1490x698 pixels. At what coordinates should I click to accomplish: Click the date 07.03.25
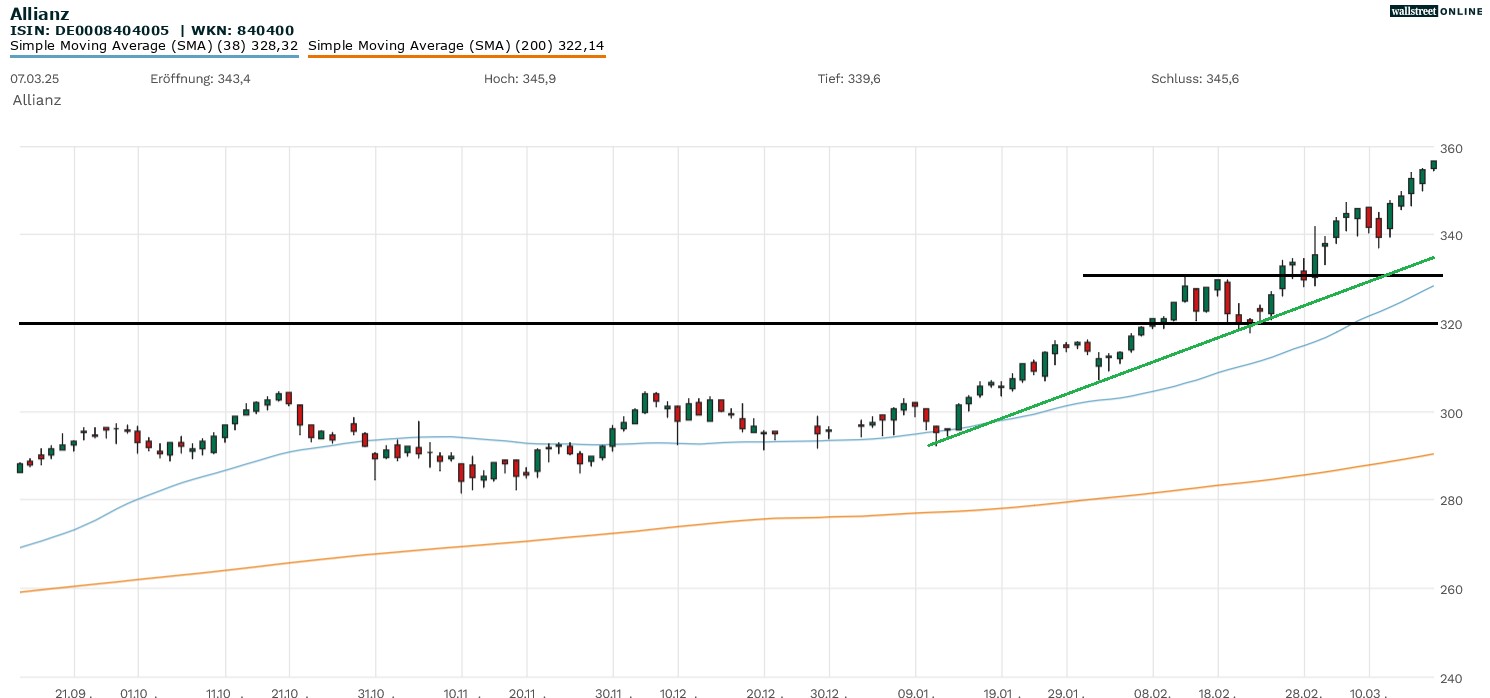coord(34,78)
